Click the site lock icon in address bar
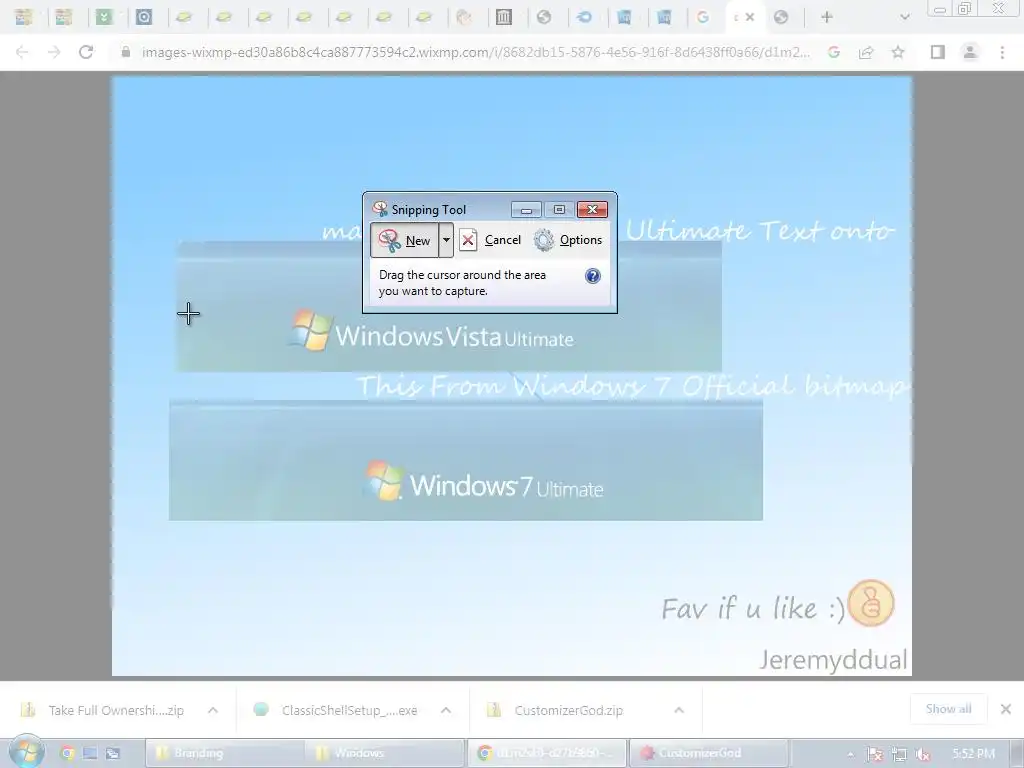The height and width of the screenshot is (768, 1024). tap(125, 52)
